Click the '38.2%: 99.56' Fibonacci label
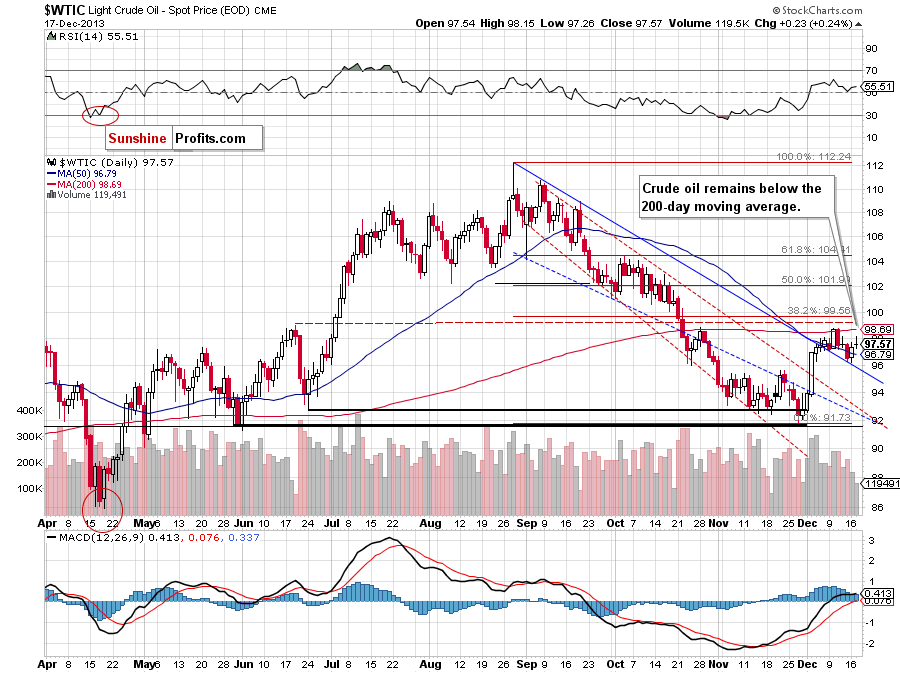900x673 pixels. click(x=818, y=310)
